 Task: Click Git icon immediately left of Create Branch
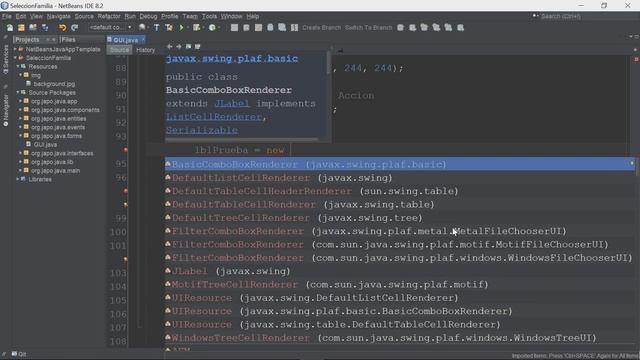point(294,28)
